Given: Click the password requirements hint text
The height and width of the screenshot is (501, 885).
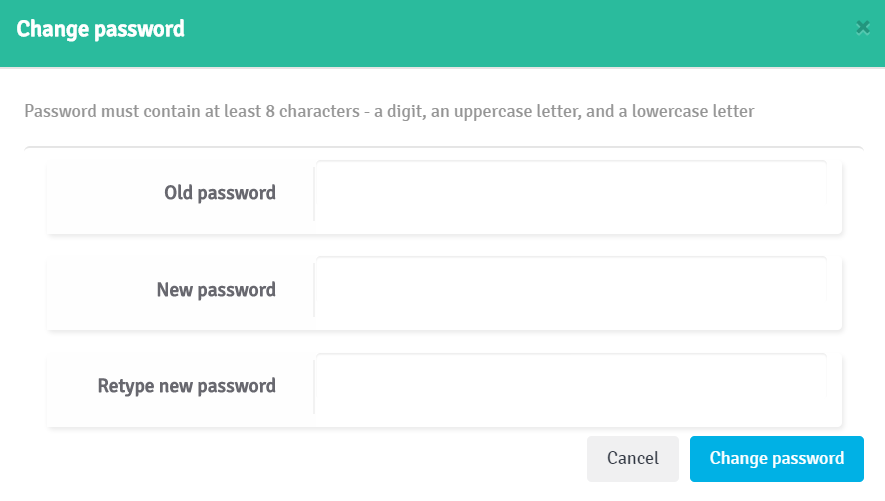Looking at the screenshot, I should coord(389,111).
